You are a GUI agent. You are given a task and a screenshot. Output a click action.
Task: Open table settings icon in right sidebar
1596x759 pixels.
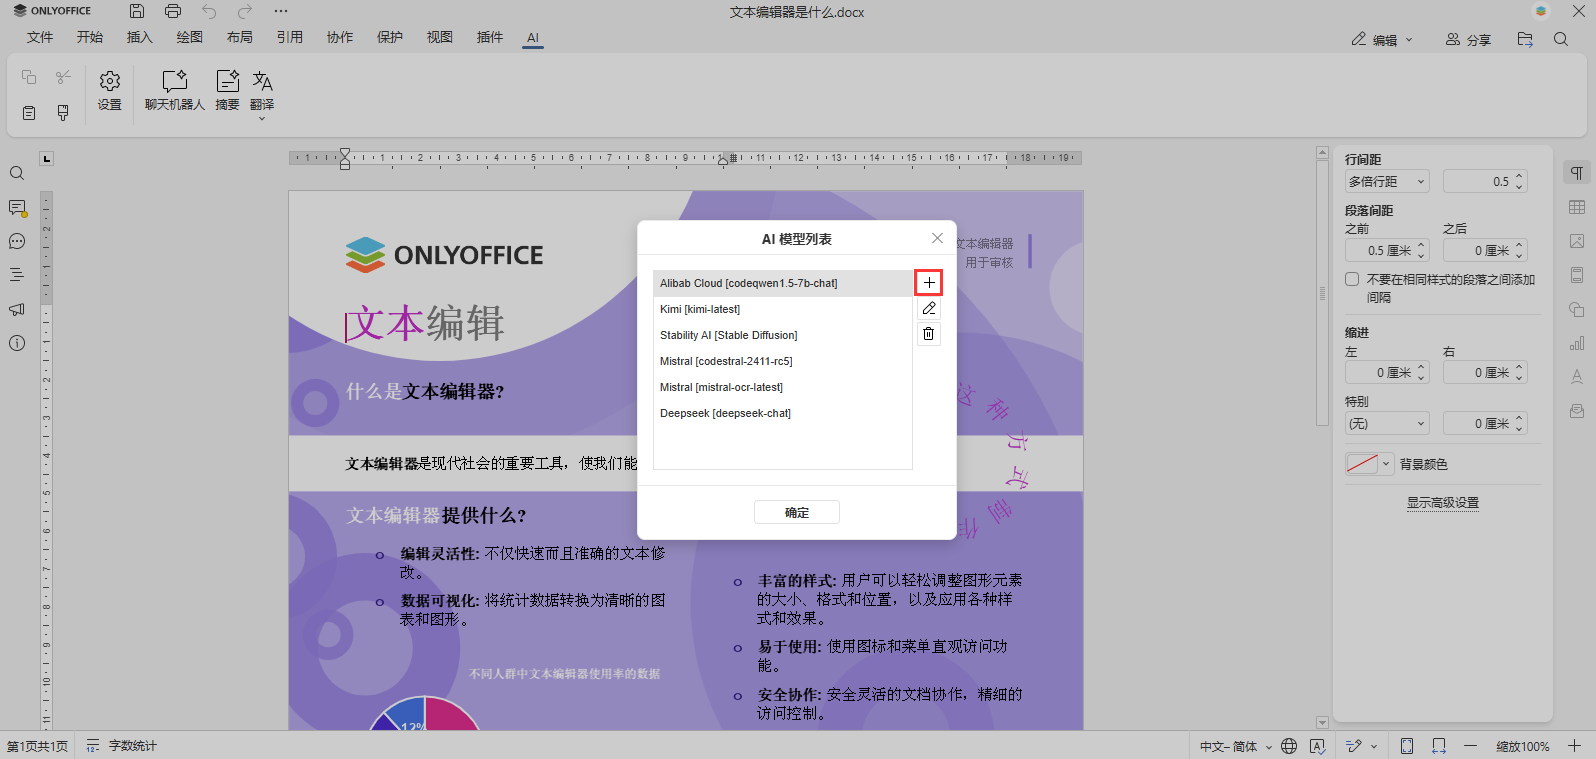point(1577,207)
